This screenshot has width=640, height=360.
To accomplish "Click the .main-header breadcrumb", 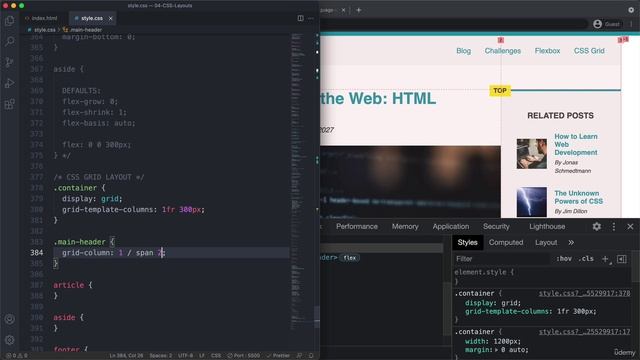I will click(x=82, y=30).
